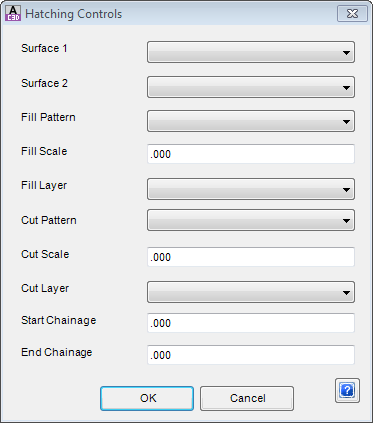This screenshot has width=373, height=423.
Task: Expand the Cut Pattern dropdown
Action: (251, 220)
